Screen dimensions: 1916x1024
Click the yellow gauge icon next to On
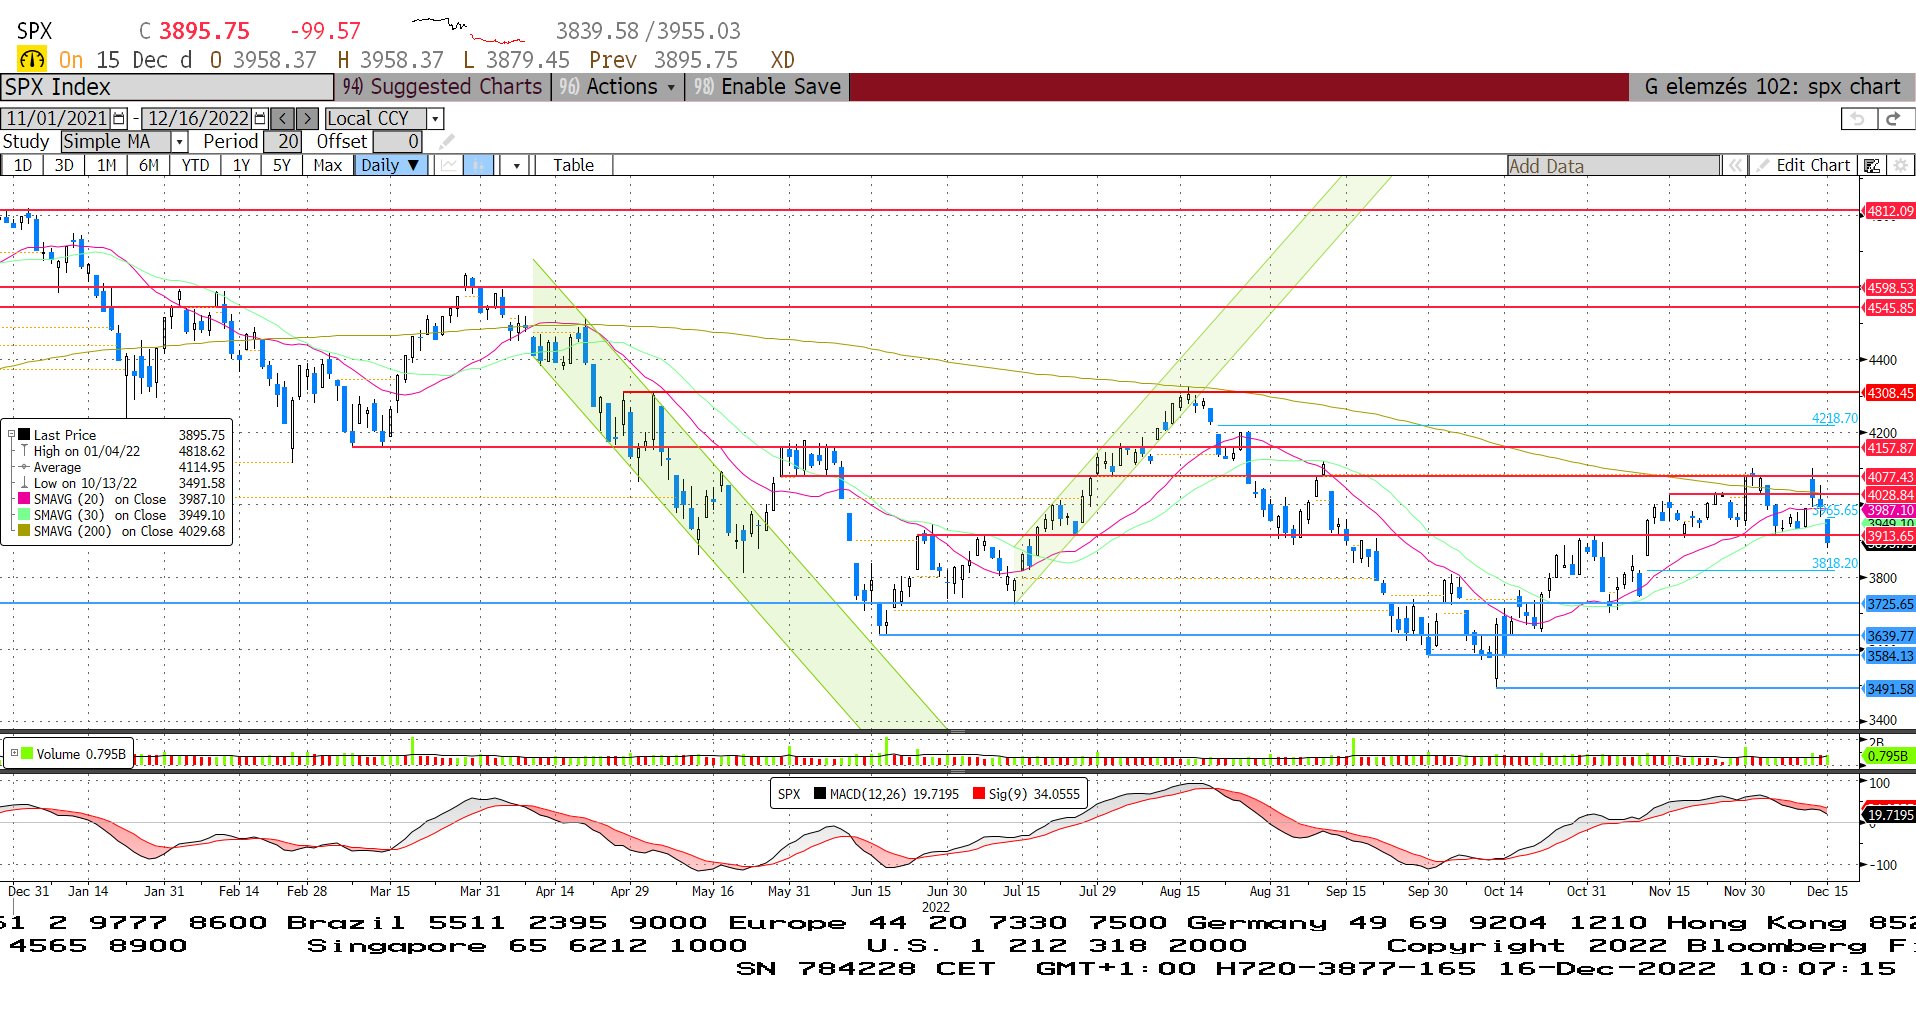pyautogui.click(x=32, y=60)
